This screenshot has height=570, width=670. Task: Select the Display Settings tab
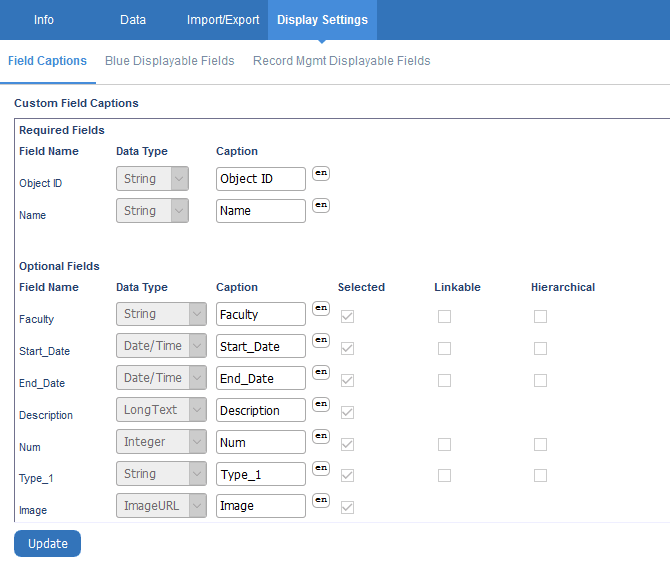point(322,20)
